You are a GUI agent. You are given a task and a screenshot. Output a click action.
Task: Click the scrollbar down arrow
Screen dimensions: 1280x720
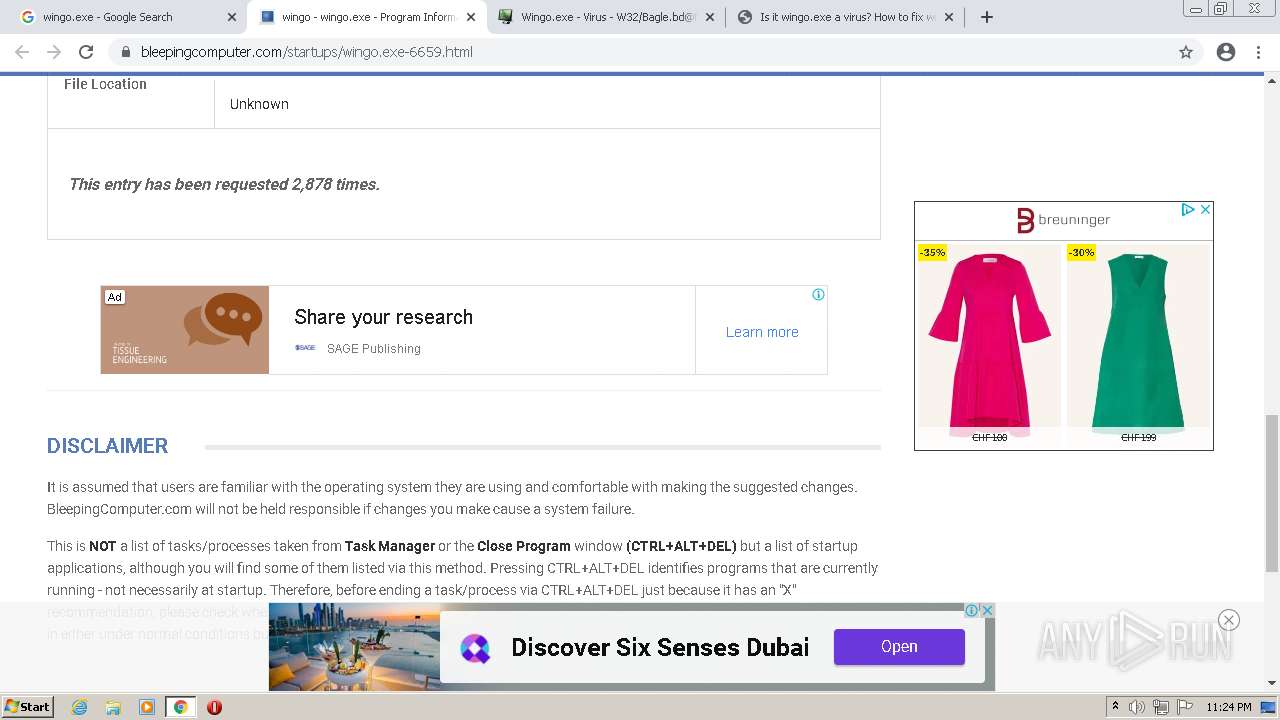(1272, 682)
